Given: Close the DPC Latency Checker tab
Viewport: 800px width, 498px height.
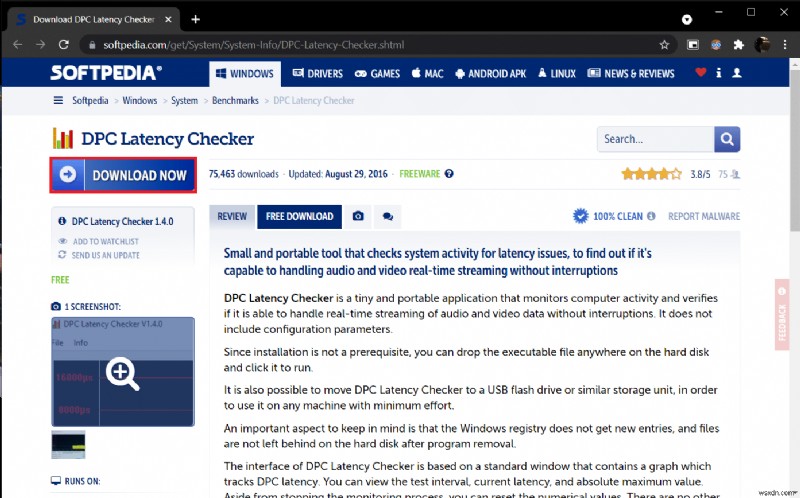Looking at the screenshot, I should click(168, 19).
